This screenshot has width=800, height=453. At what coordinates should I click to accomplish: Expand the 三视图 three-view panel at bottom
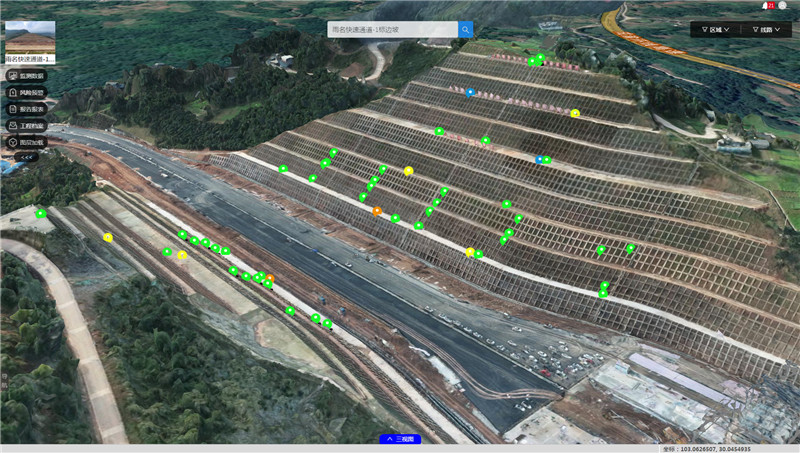tap(400, 439)
